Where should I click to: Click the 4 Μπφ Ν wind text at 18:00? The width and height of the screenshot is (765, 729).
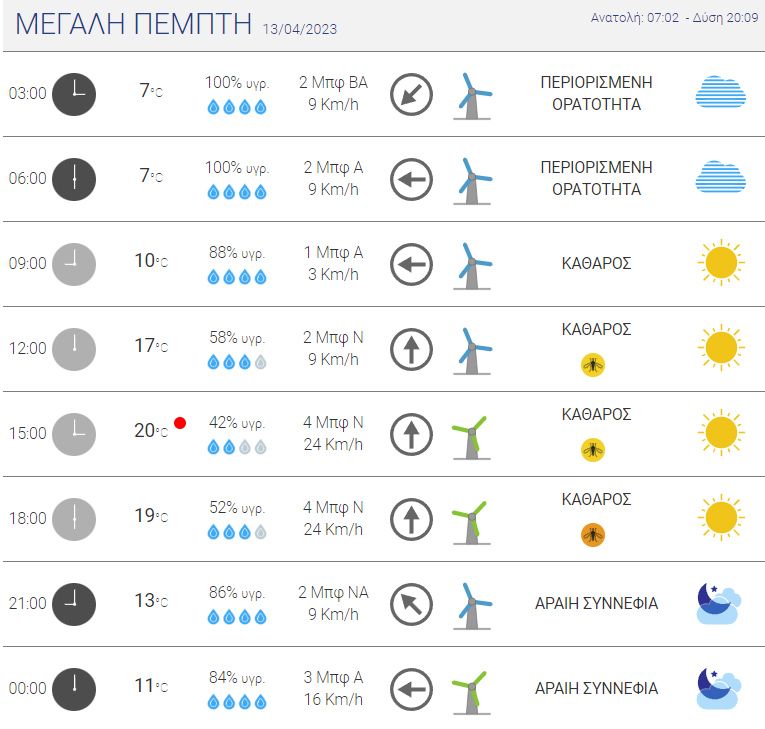click(333, 507)
